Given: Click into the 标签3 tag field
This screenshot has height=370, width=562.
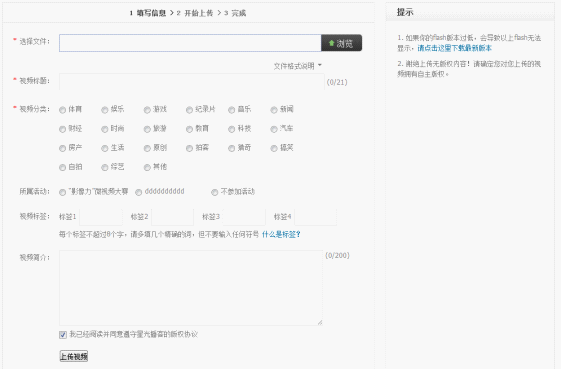Looking at the screenshot, I should click(244, 217).
